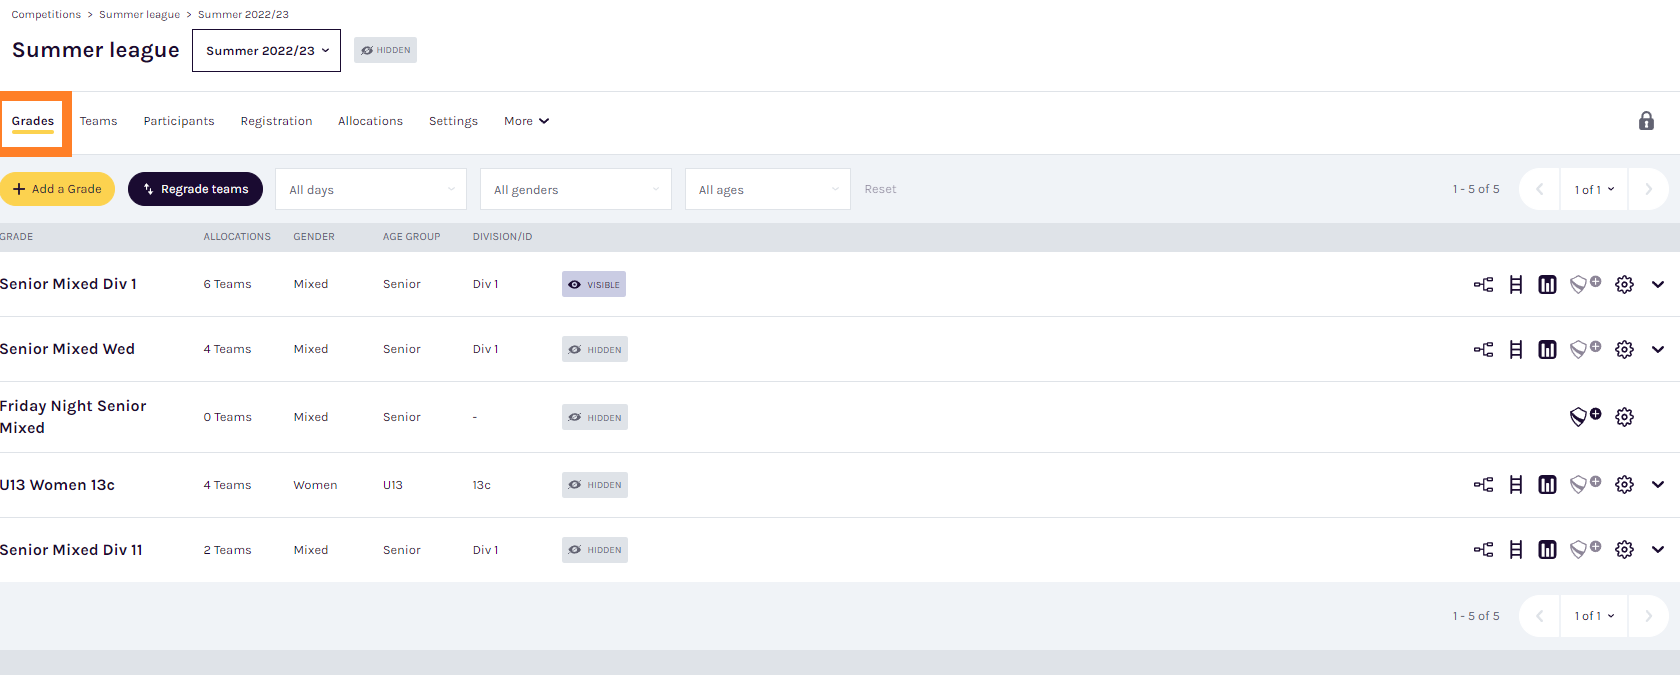Image resolution: width=1680 pixels, height=675 pixels.
Task: Click bar chart stats icon for U13 Women 13c
Action: tap(1547, 485)
